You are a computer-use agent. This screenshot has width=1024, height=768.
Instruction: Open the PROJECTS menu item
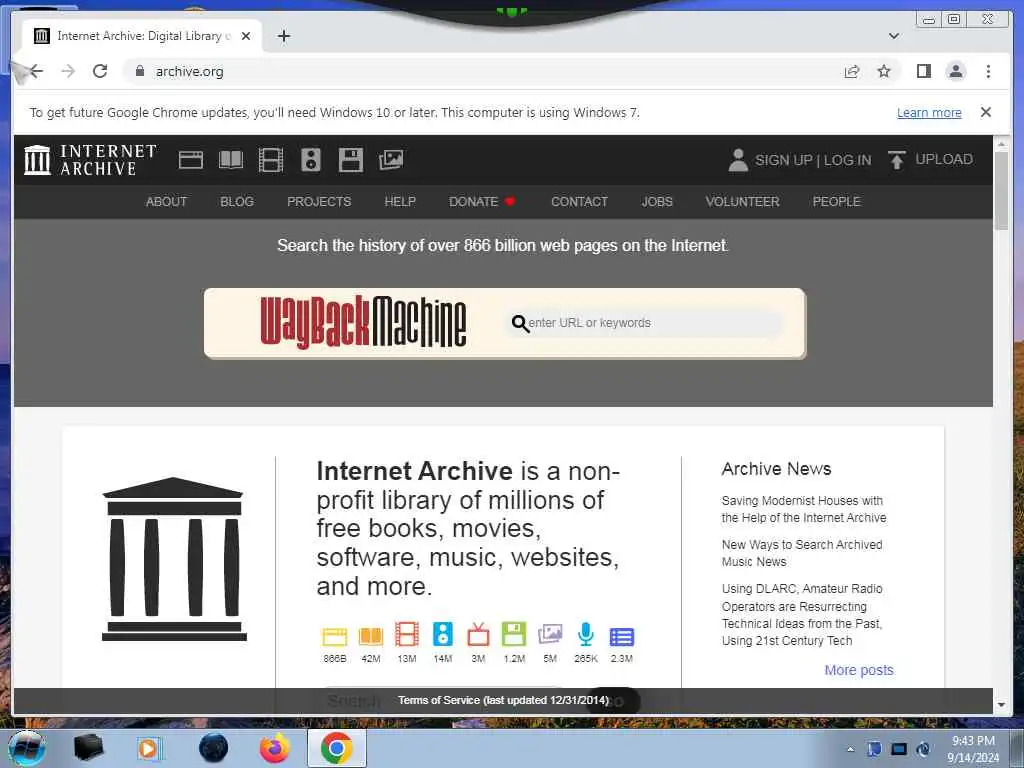tap(319, 201)
